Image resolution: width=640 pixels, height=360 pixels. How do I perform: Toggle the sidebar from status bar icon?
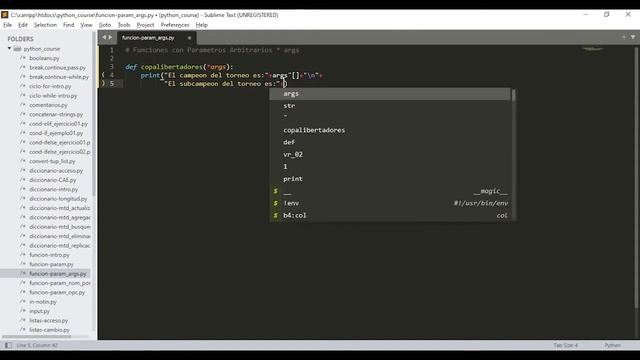pos(8,345)
